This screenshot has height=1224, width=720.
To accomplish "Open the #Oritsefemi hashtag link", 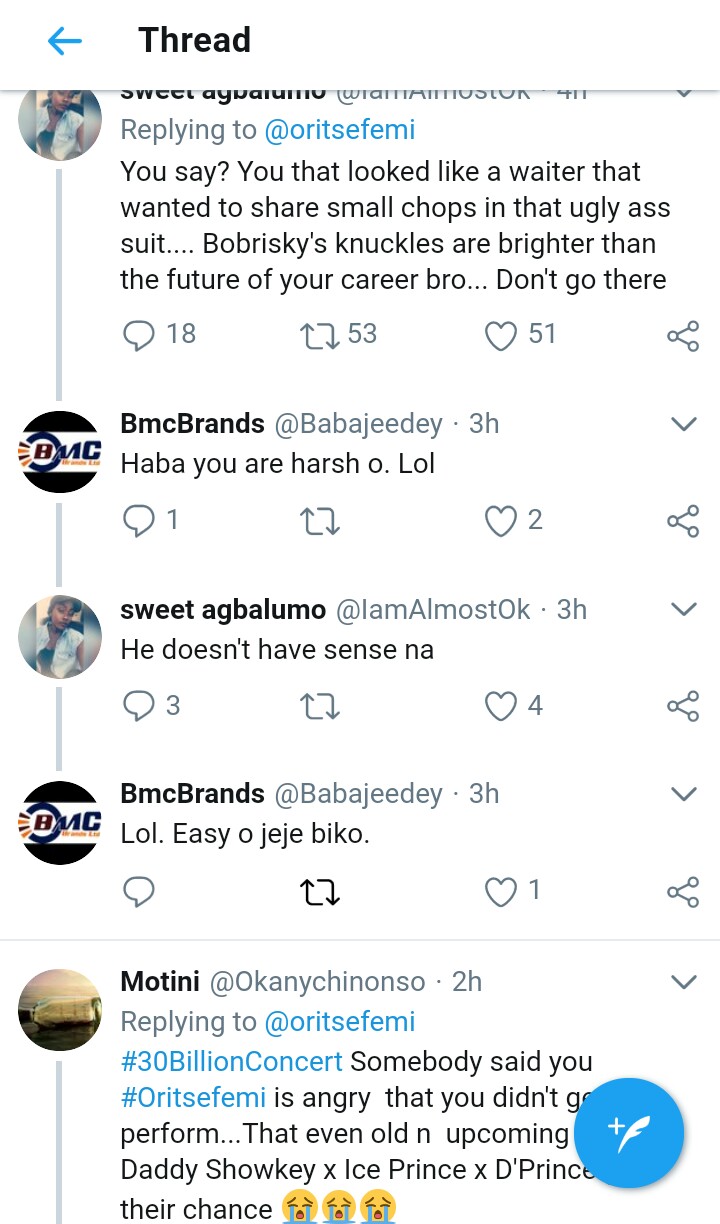I will (193, 1097).
